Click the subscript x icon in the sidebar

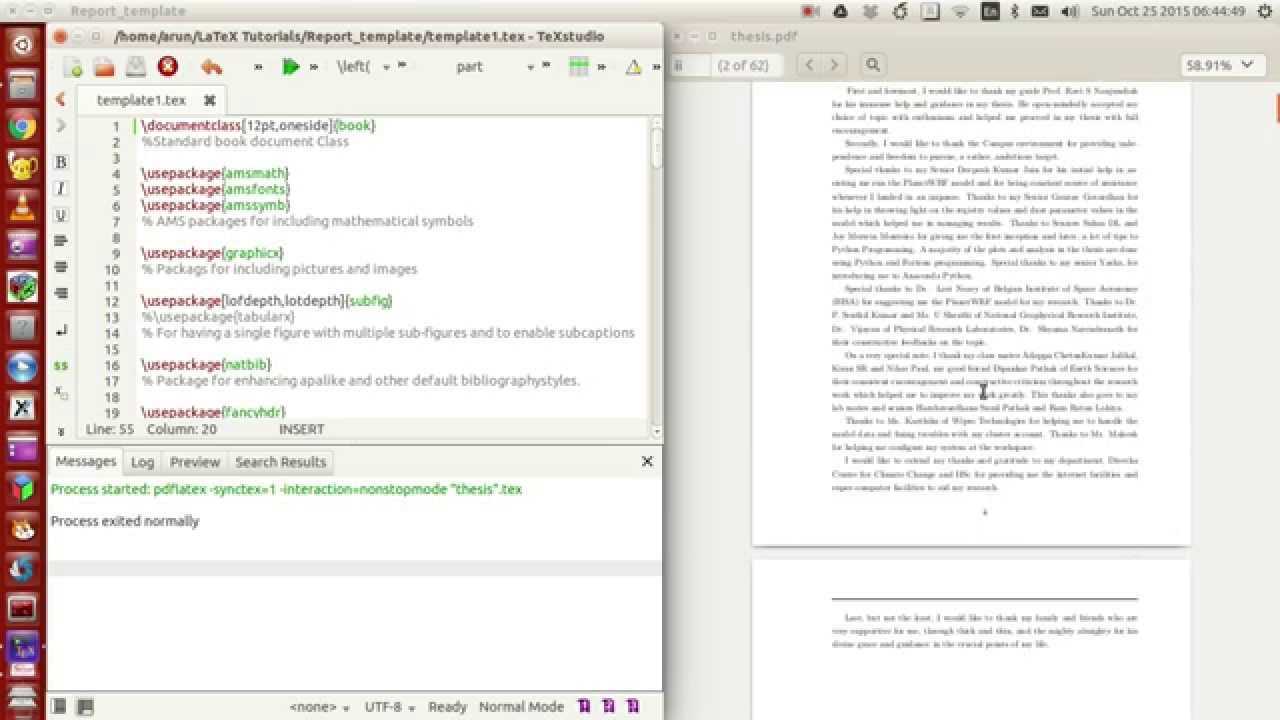61,393
